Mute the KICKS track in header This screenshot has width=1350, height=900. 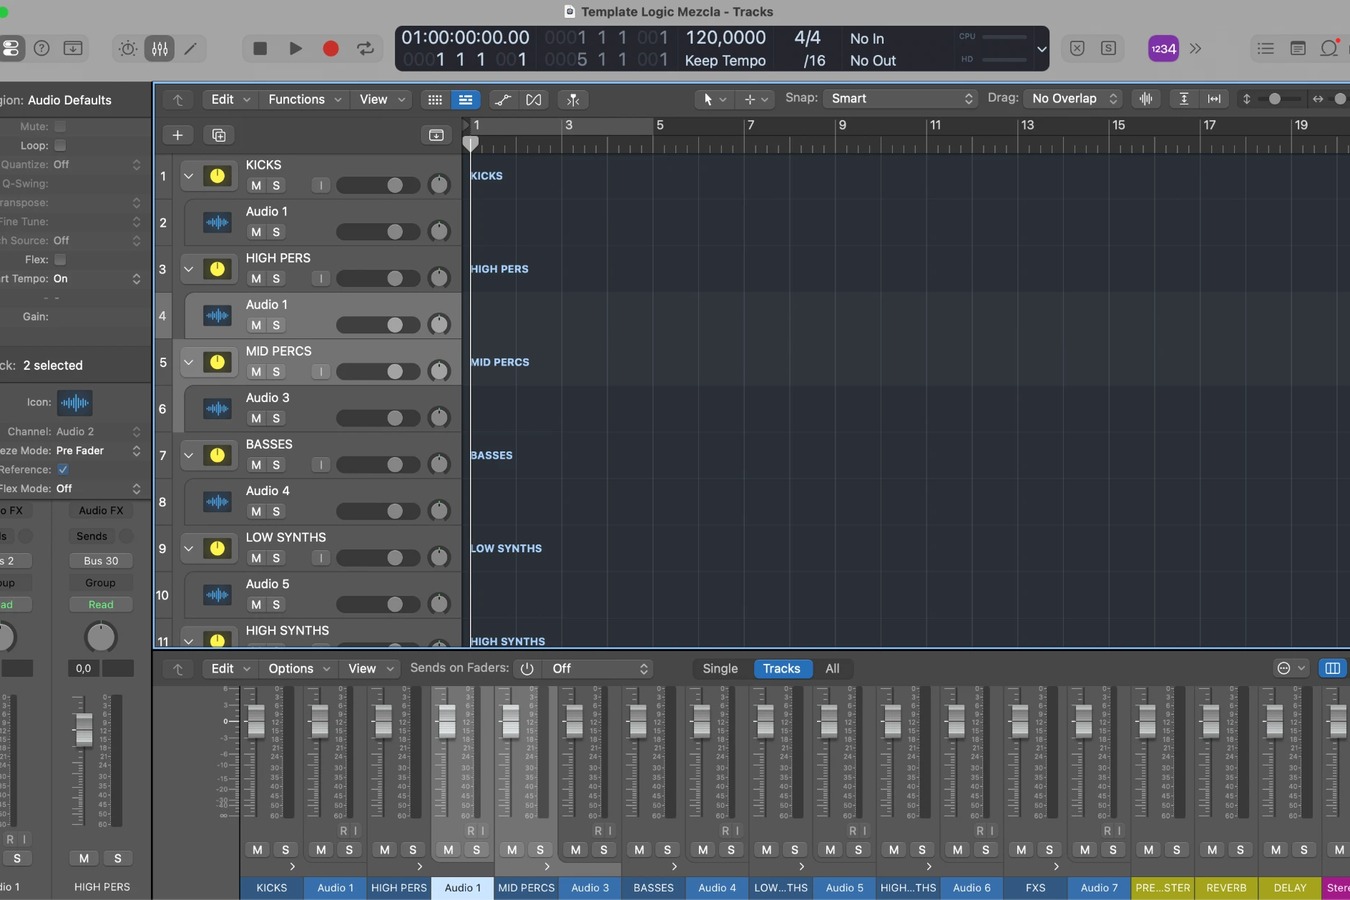tap(256, 185)
